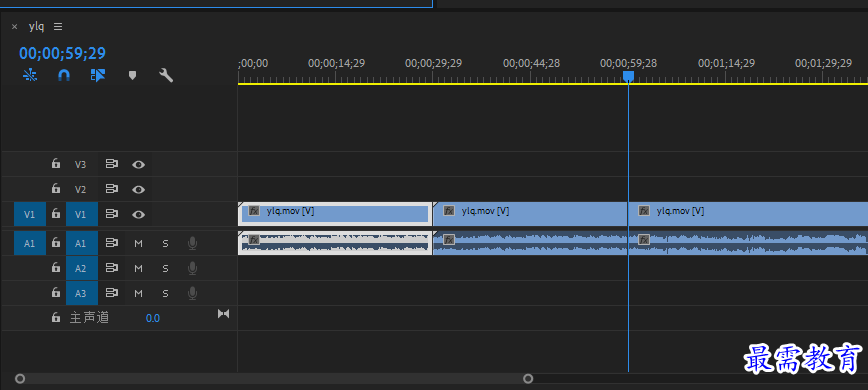Click master track volume value 0.0
Viewport: 868px width, 390px height.
pyautogui.click(x=153, y=318)
